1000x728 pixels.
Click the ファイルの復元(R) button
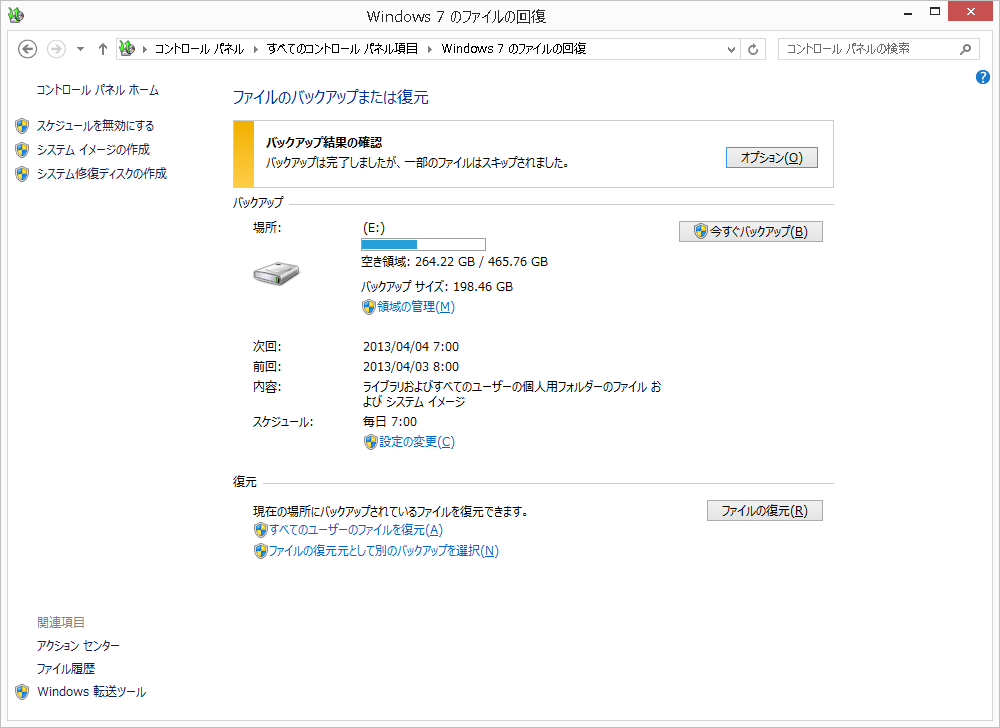coord(764,511)
